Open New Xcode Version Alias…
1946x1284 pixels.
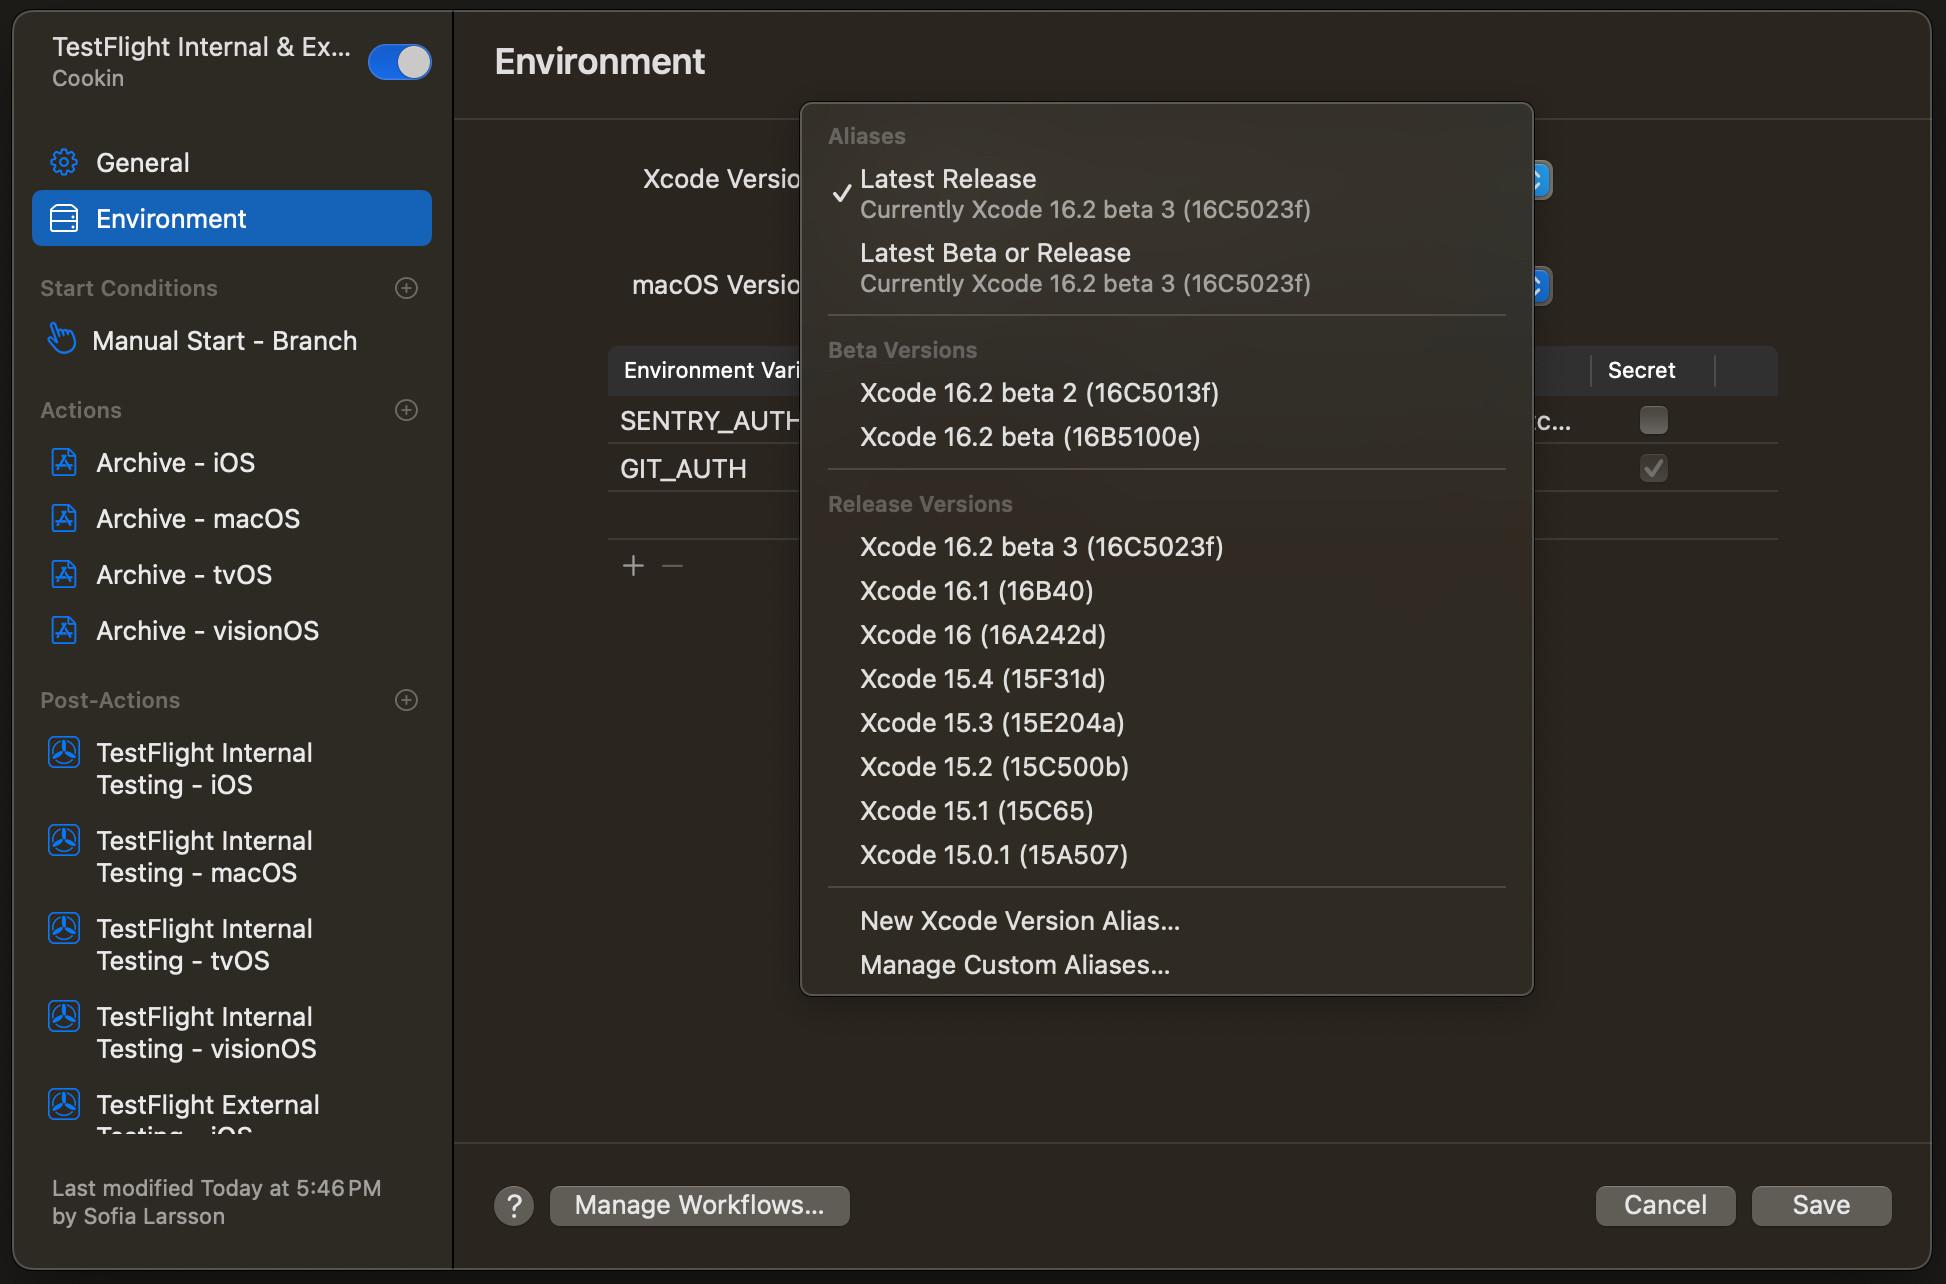pyautogui.click(x=1167, y=921)
